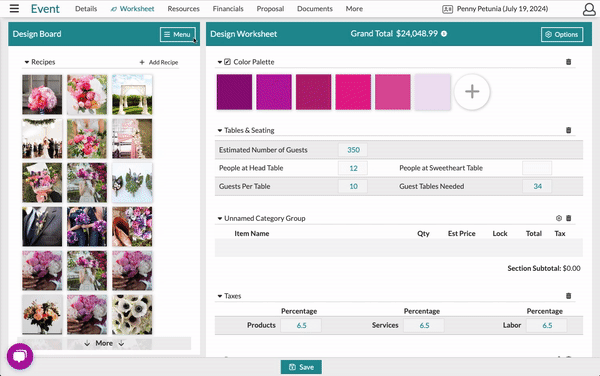Delete the Tables & Seating section
This screenshot has width=600, height=376.
(x=569, y=130)
